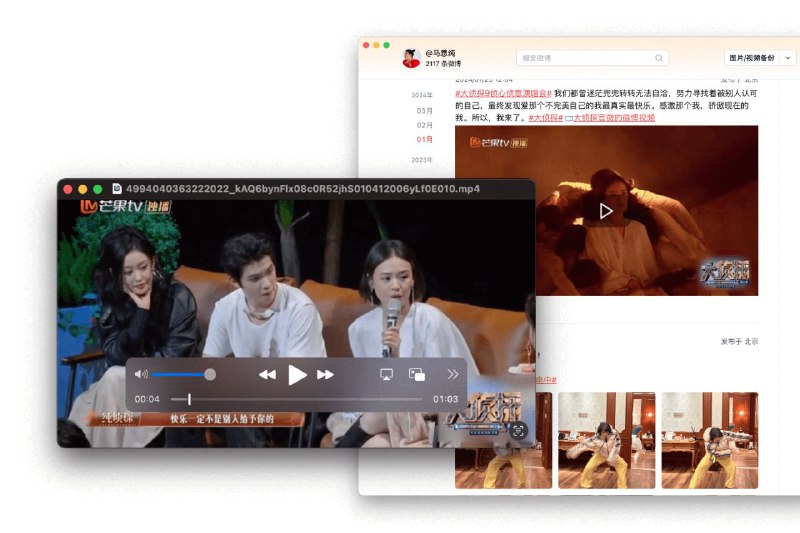Select 2024年 in the timeline sidebar

(422, 95)
